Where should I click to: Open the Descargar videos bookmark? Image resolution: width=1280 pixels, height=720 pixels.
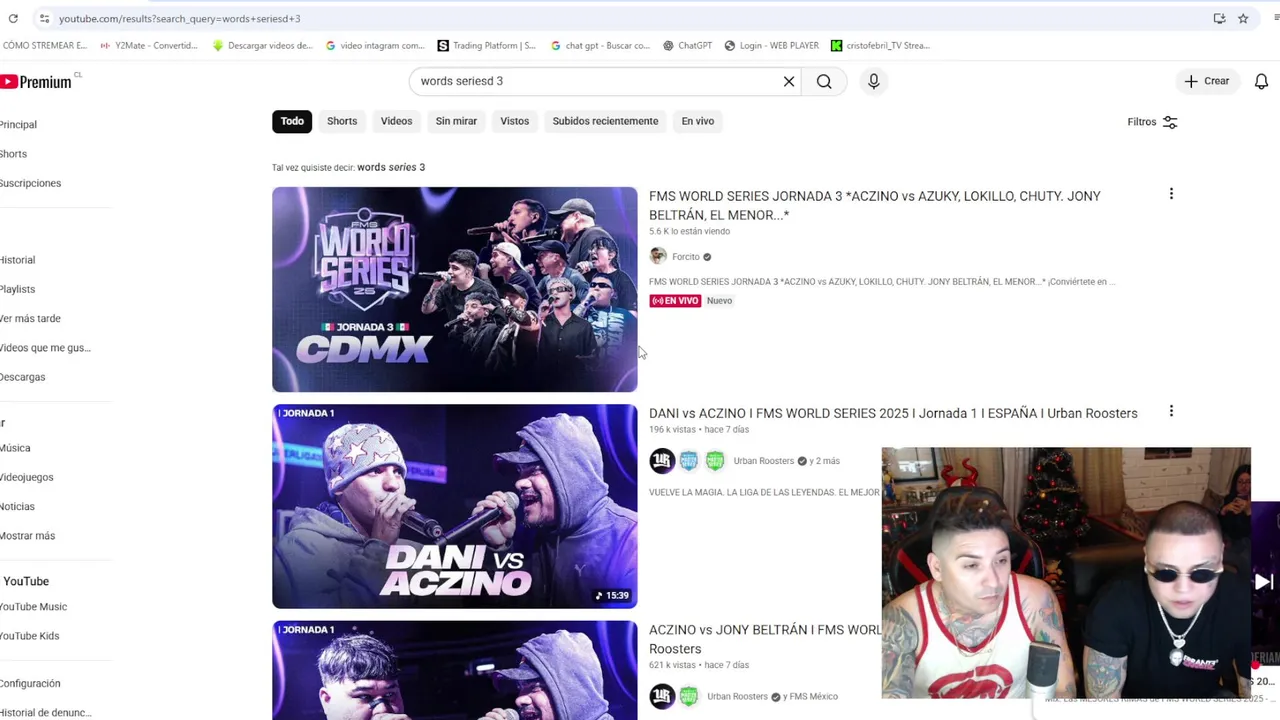tap(263, 46)
